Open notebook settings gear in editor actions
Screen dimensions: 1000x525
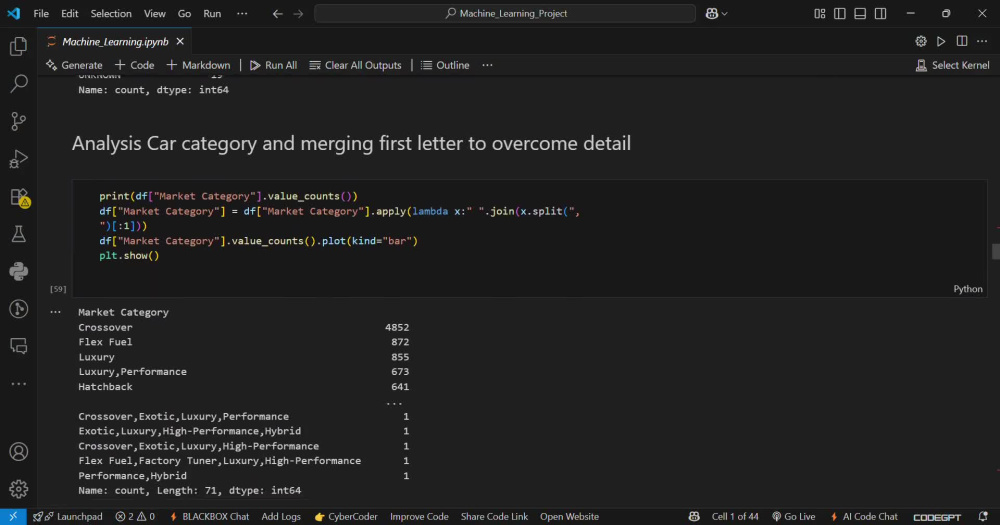point(921,41)
